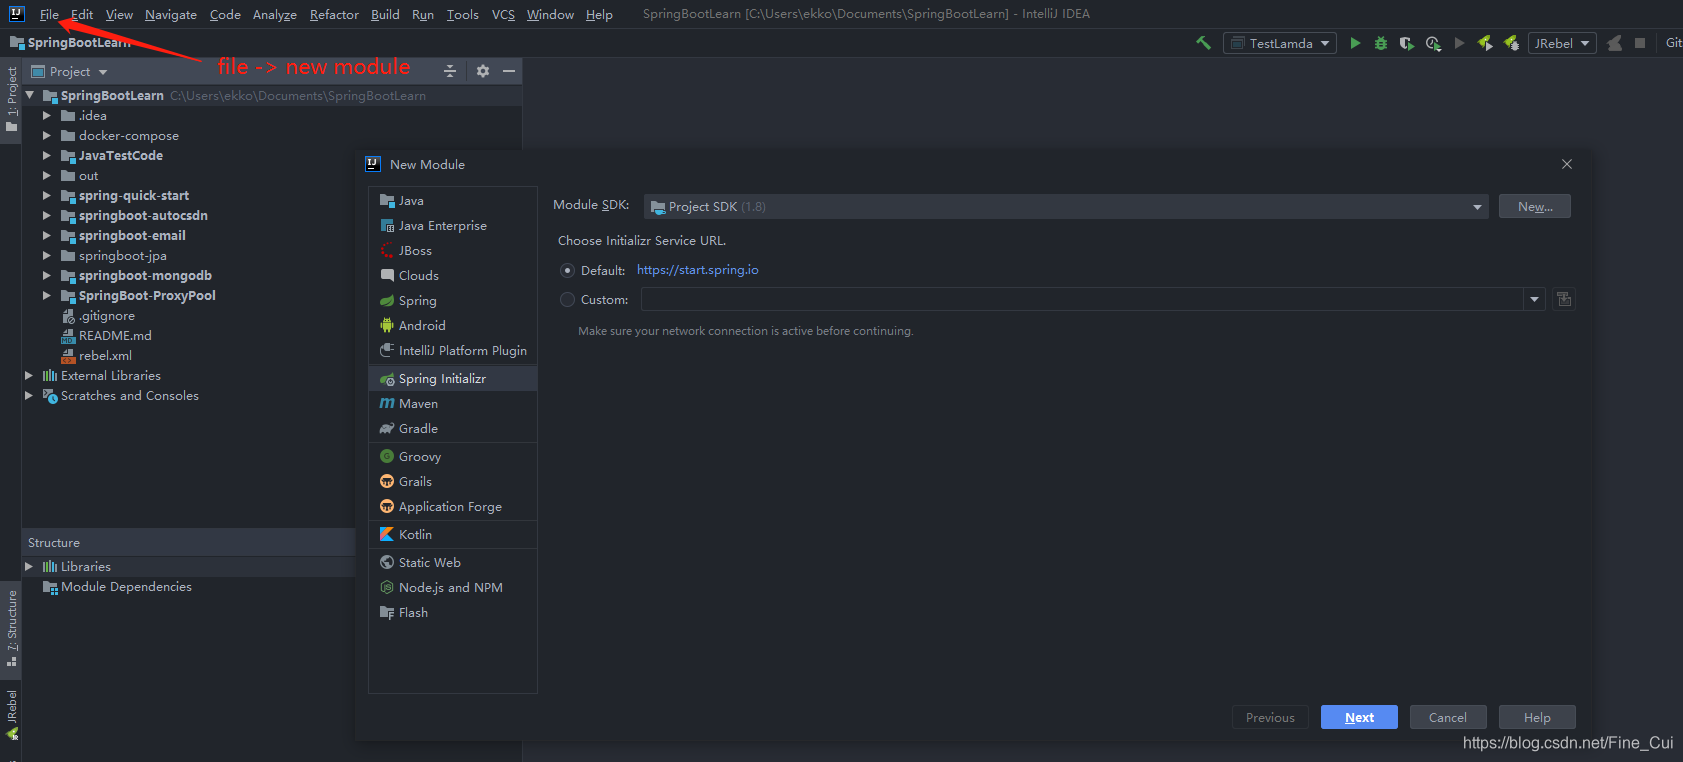Click the collapse all icon in Project panel

pos(450,71)
